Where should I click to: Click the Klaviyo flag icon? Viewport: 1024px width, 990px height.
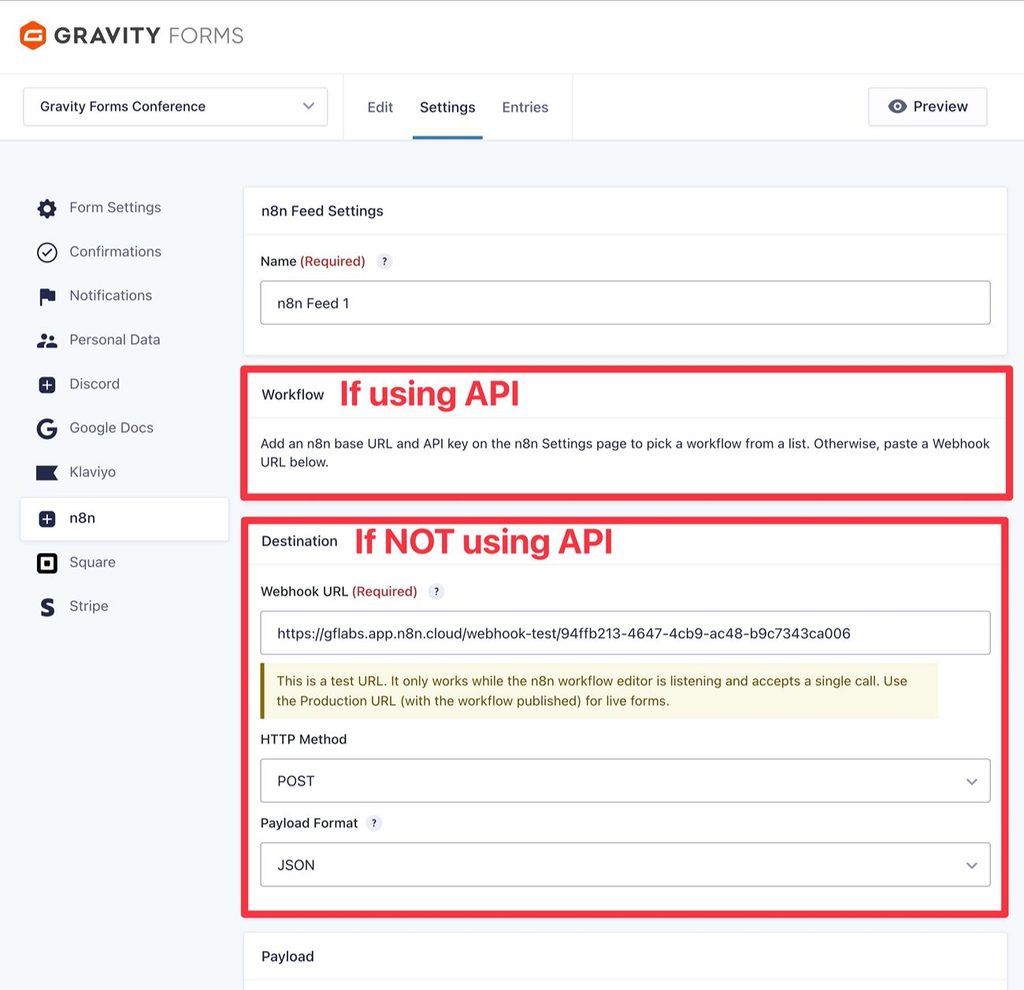[x=47, y=473]
